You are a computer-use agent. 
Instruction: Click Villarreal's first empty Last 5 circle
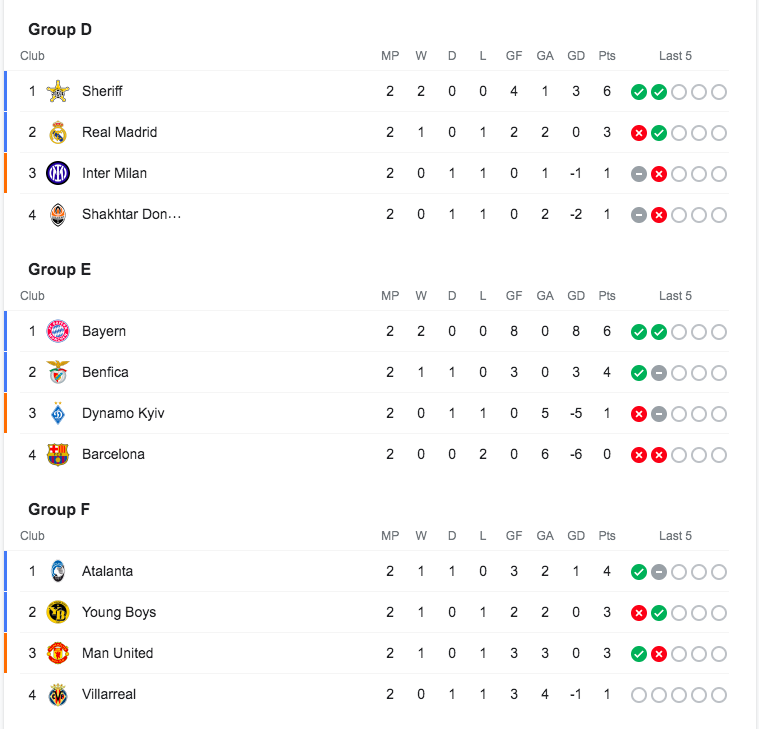click(638, 695)
